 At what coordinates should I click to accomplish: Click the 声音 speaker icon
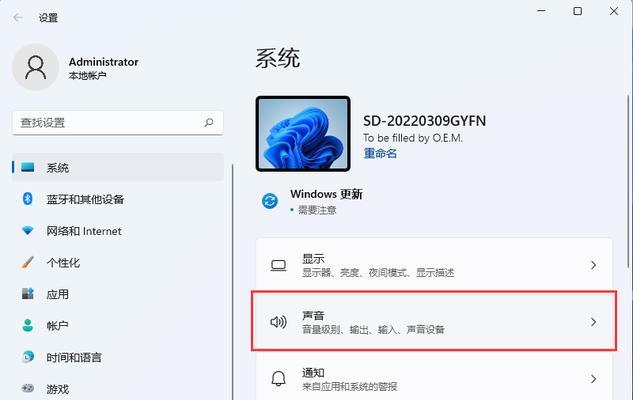279,322
